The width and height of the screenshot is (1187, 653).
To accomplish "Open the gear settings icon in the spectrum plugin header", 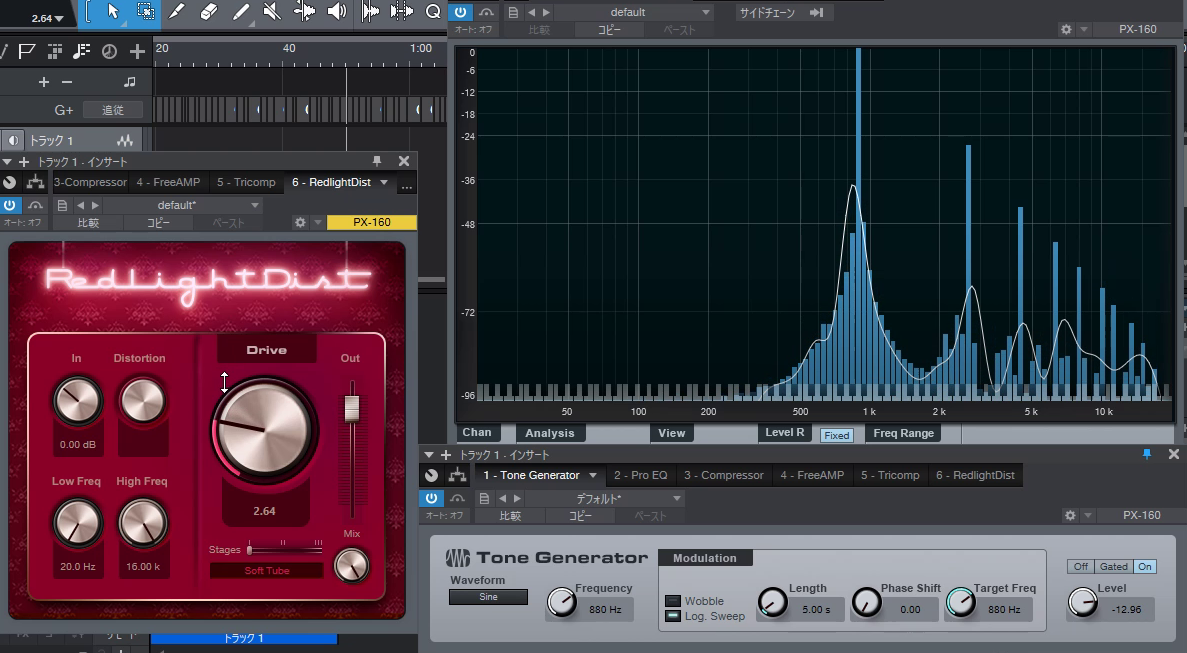I will [x=1066, y=30].
